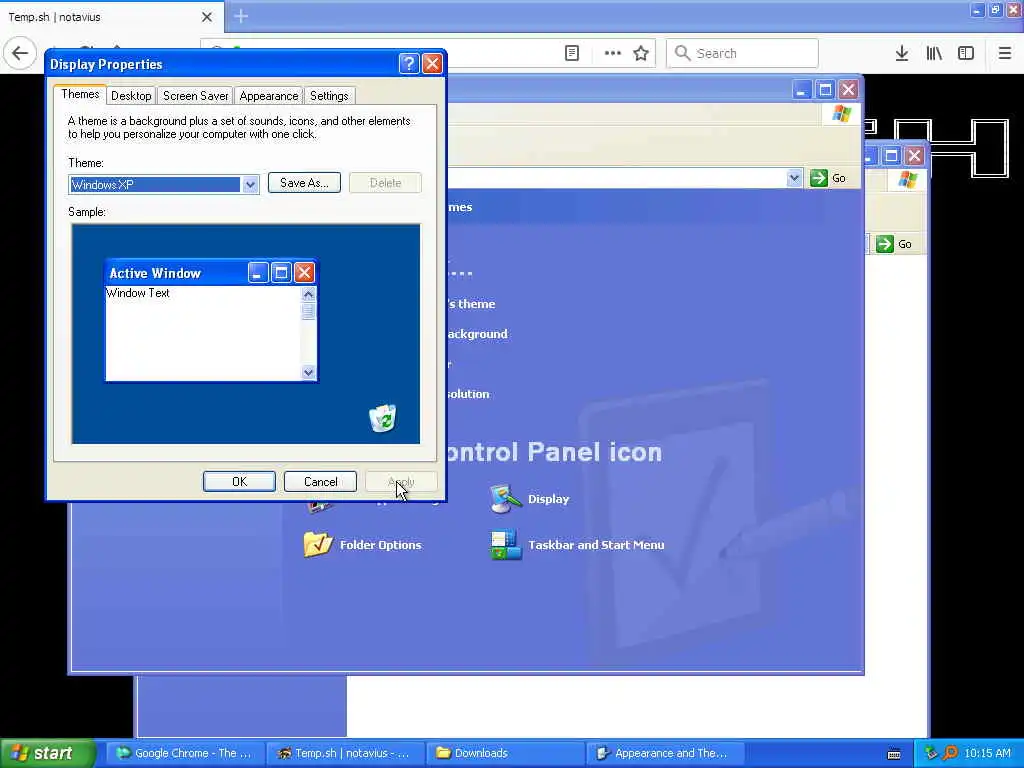The image size is (1024, 768).
Task: Click the Windows Start button
Action: coord(47,753)
